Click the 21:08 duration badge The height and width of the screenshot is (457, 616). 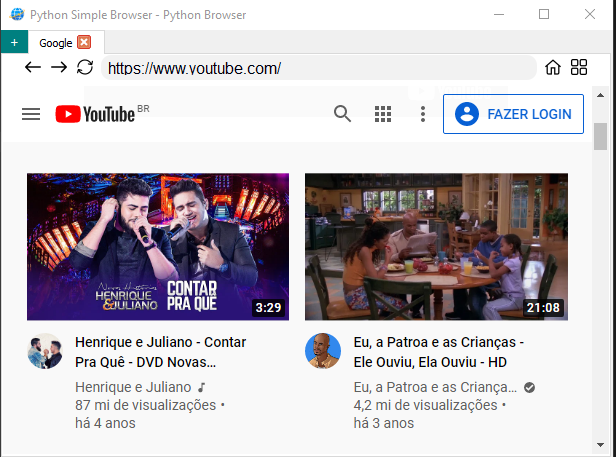[543, 307]
